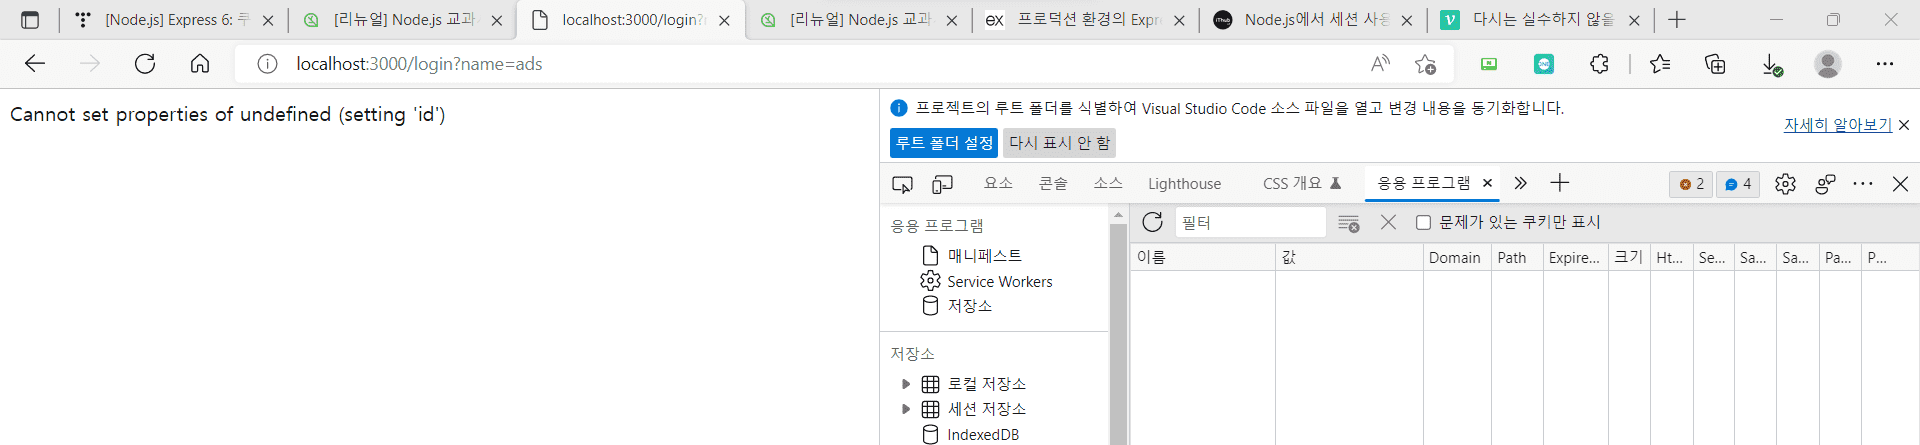Switch to the 요소 tab
The height and width of the screenshot is (445, 1920).
click(x=998, y=183)
